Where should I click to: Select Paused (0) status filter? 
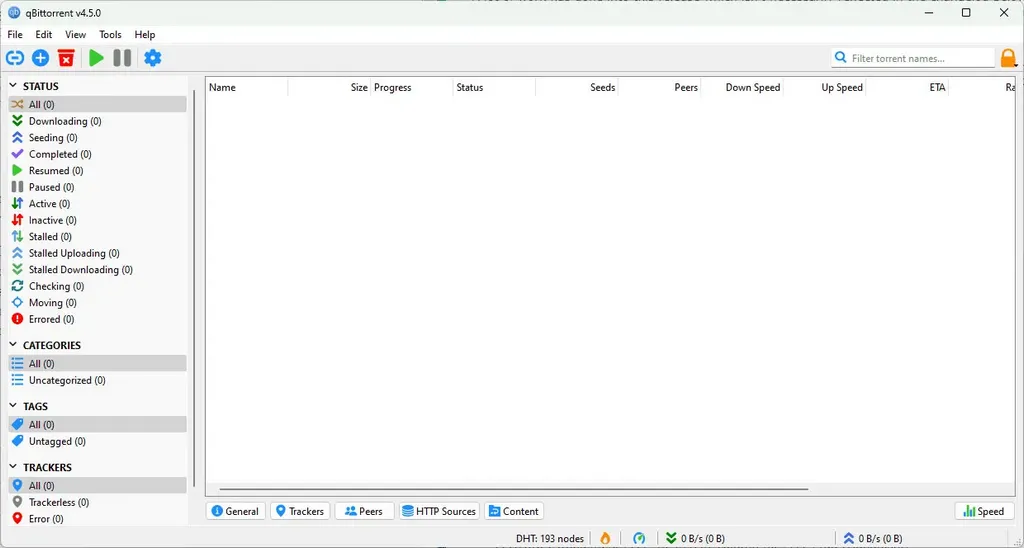pos(97,187)
